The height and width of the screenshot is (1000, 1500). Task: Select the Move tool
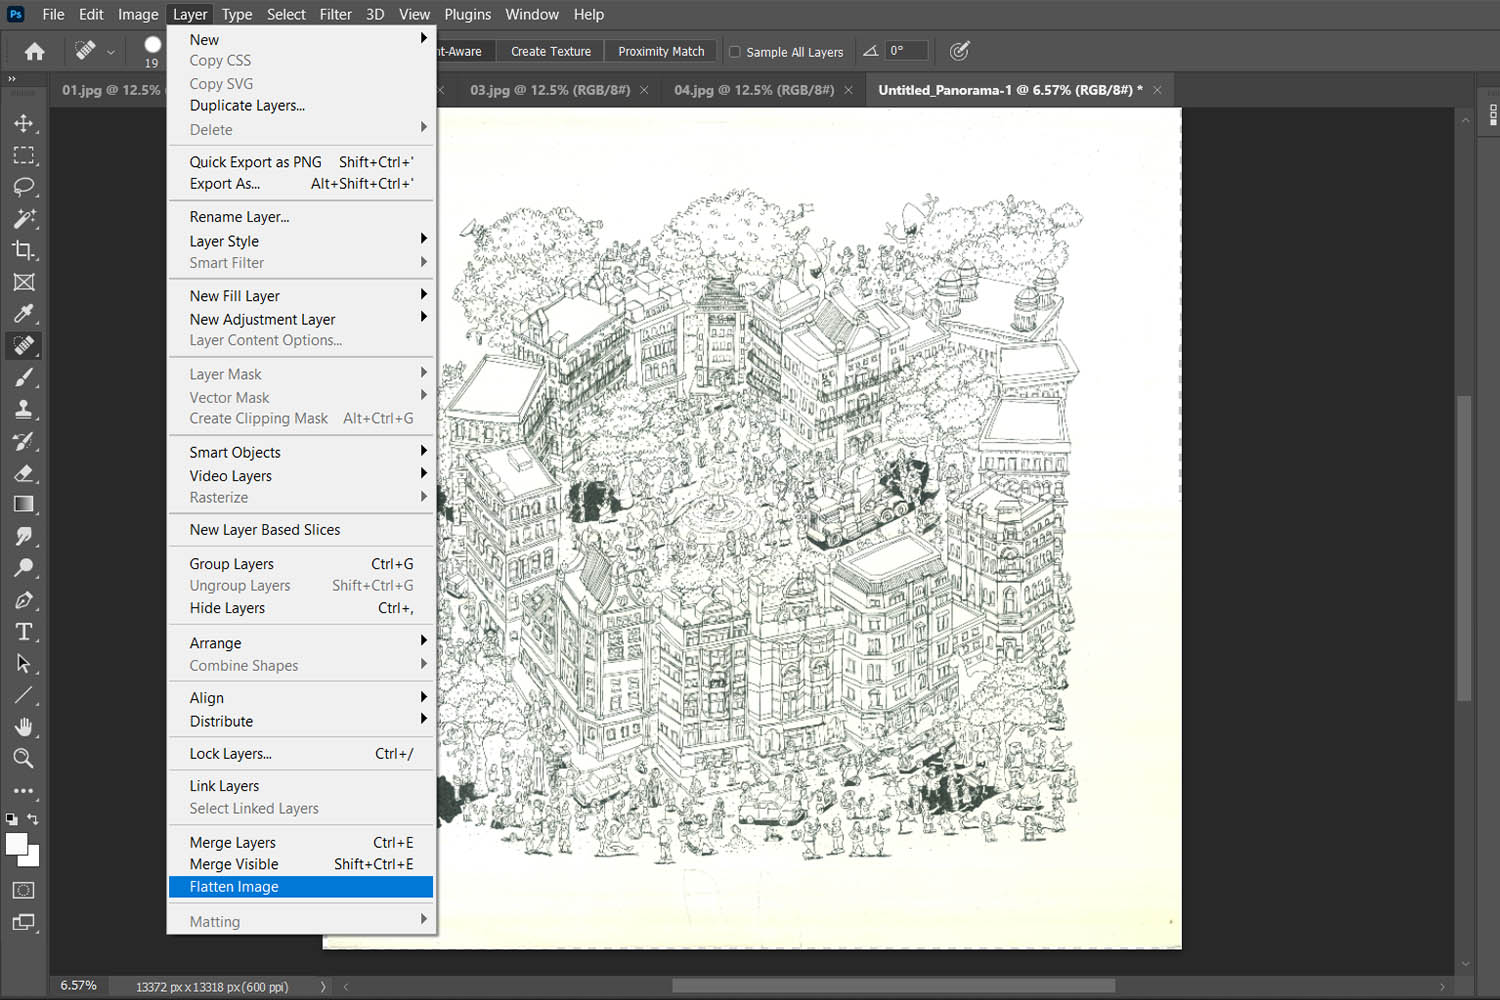[24, 123]
